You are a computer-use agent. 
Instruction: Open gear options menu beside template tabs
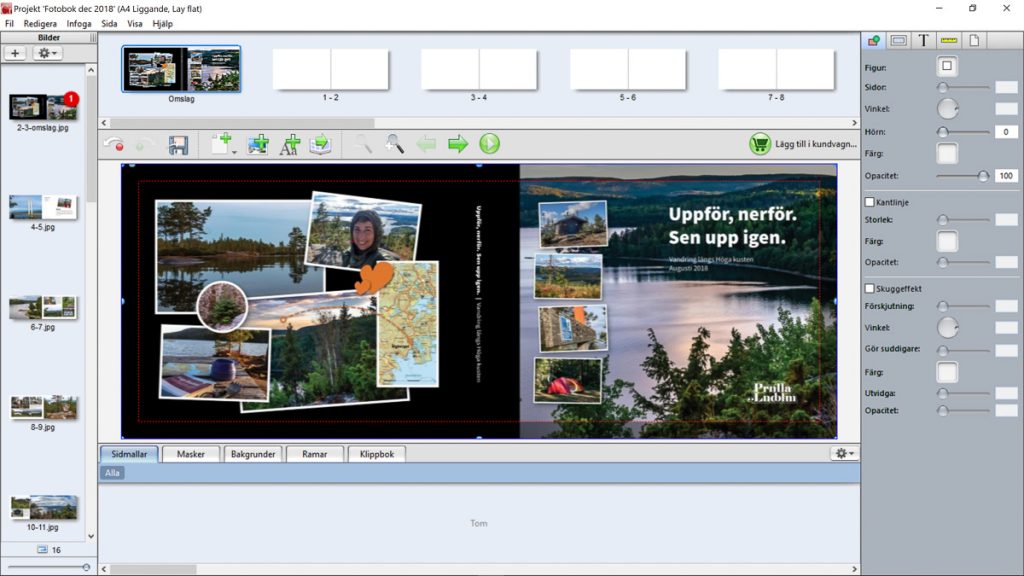tap(844, 453)
